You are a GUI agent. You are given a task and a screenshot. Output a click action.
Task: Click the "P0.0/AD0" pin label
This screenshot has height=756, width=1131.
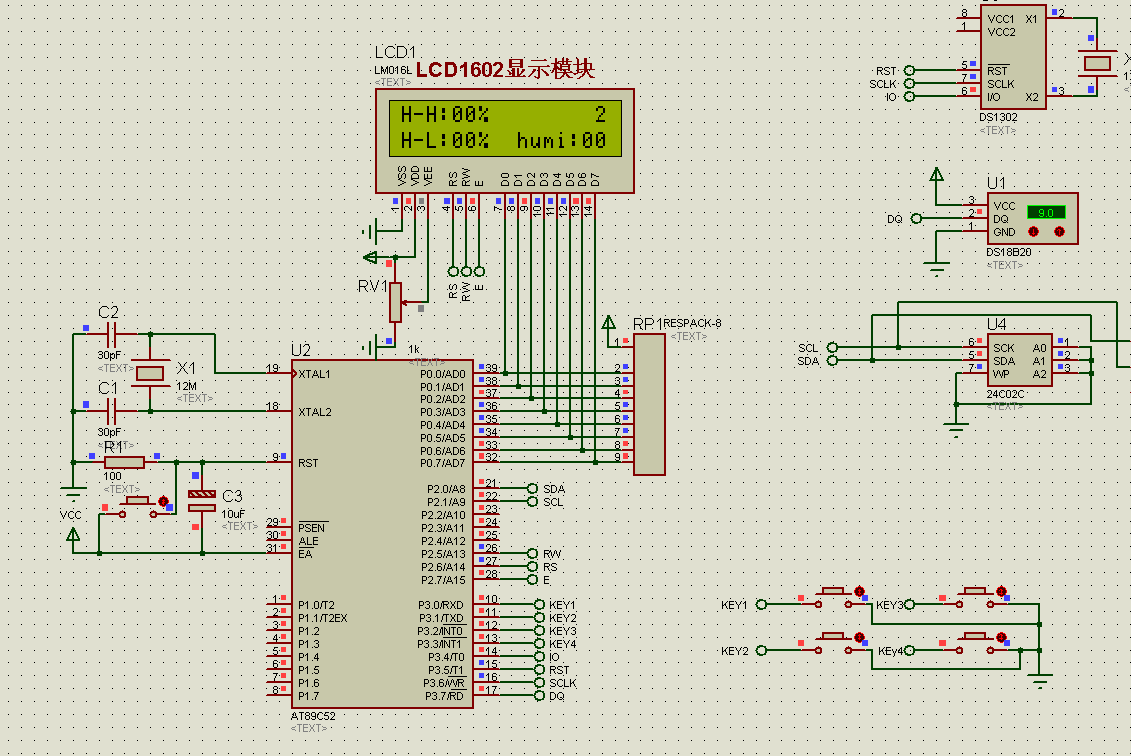point(443,374)
